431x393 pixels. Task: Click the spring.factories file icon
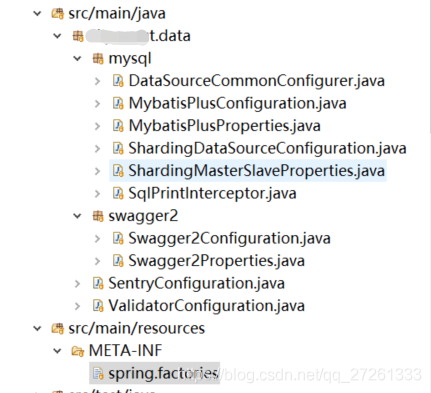[98, 373]
